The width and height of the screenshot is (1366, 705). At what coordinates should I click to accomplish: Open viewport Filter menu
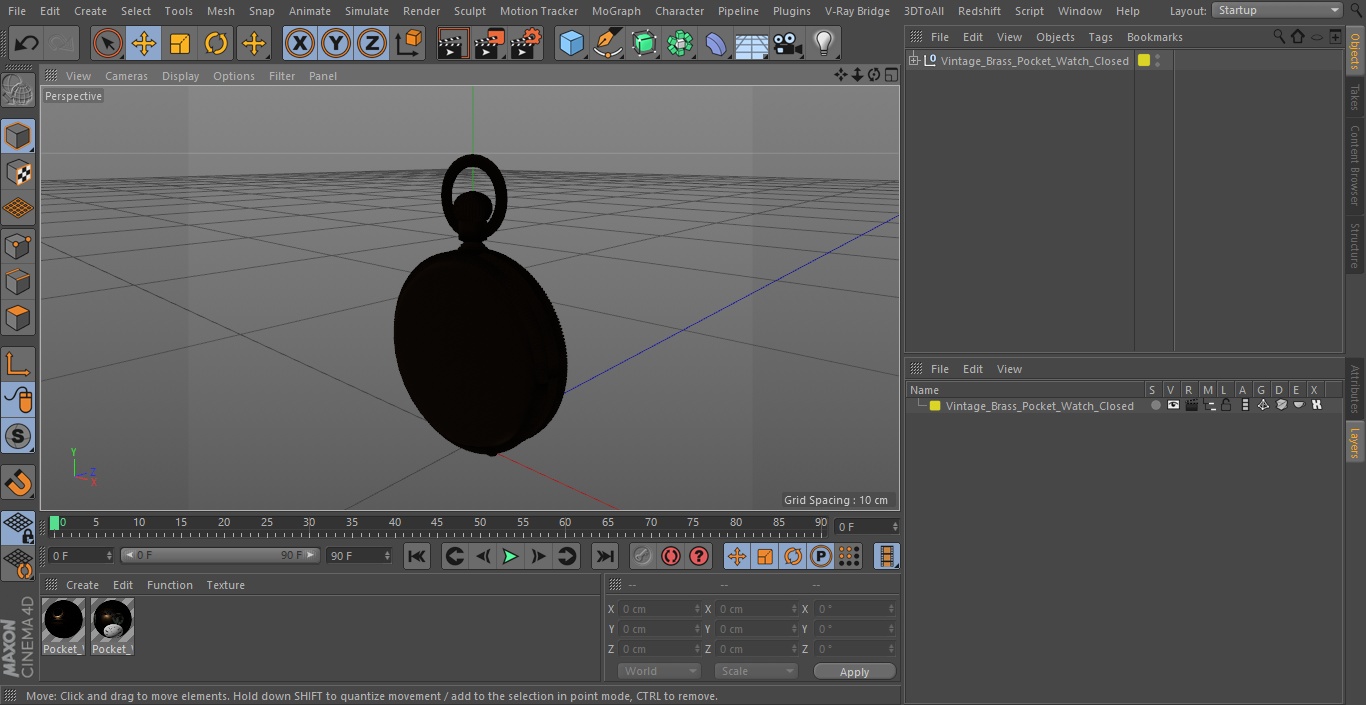click(282, 76)
